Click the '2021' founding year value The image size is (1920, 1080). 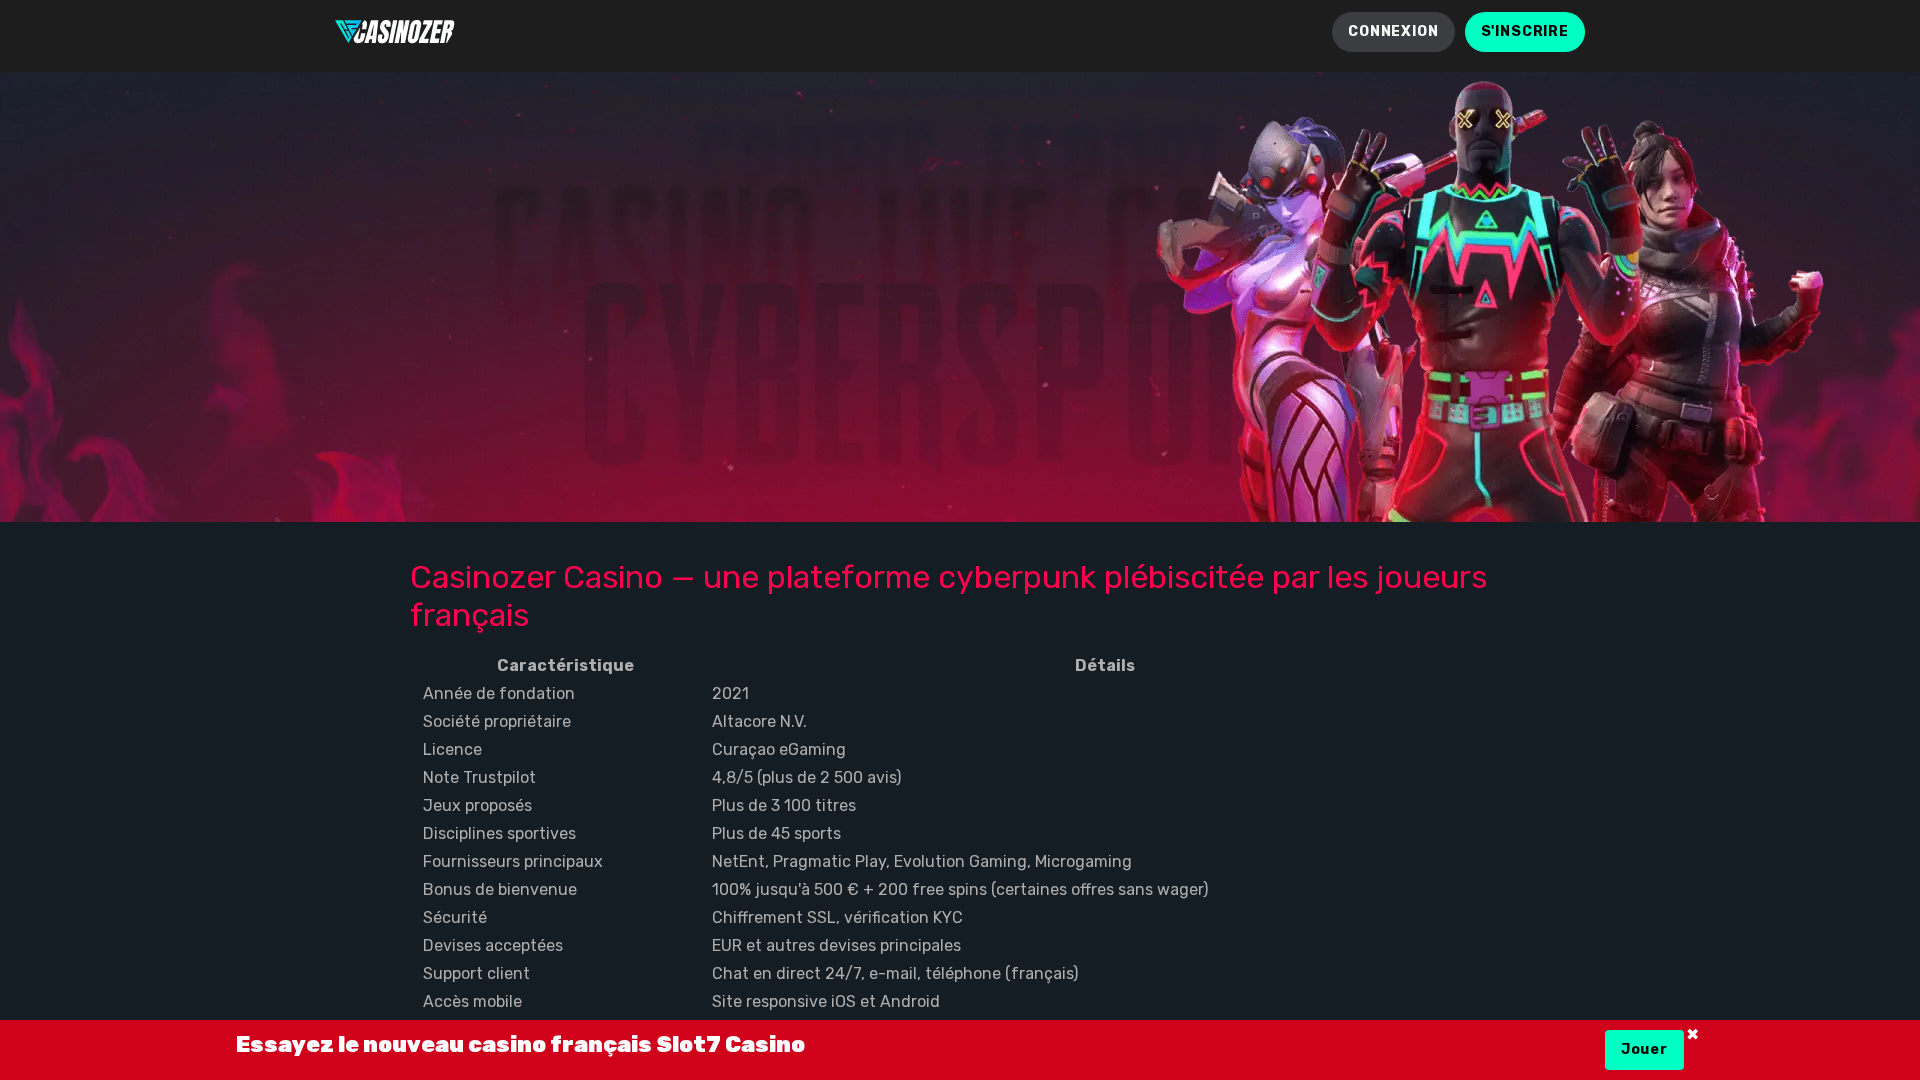[x=730, y=694]
